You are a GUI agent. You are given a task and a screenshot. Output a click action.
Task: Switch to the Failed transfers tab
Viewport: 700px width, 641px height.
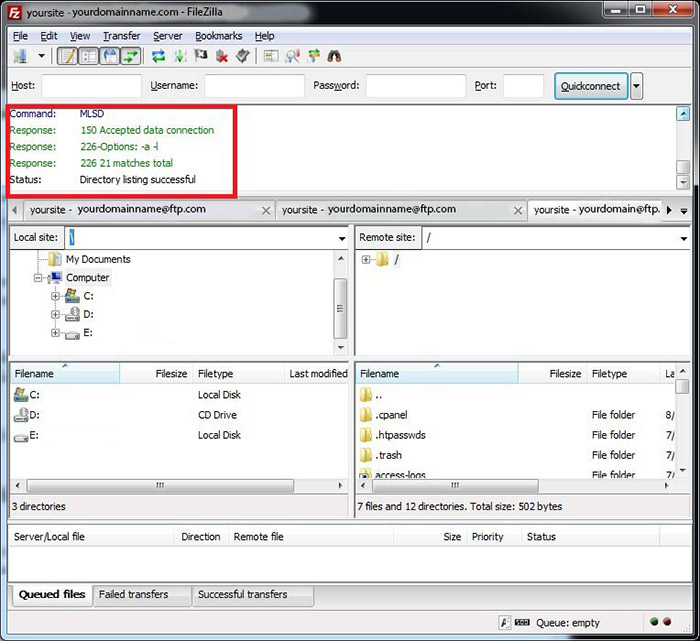[142, 595]
